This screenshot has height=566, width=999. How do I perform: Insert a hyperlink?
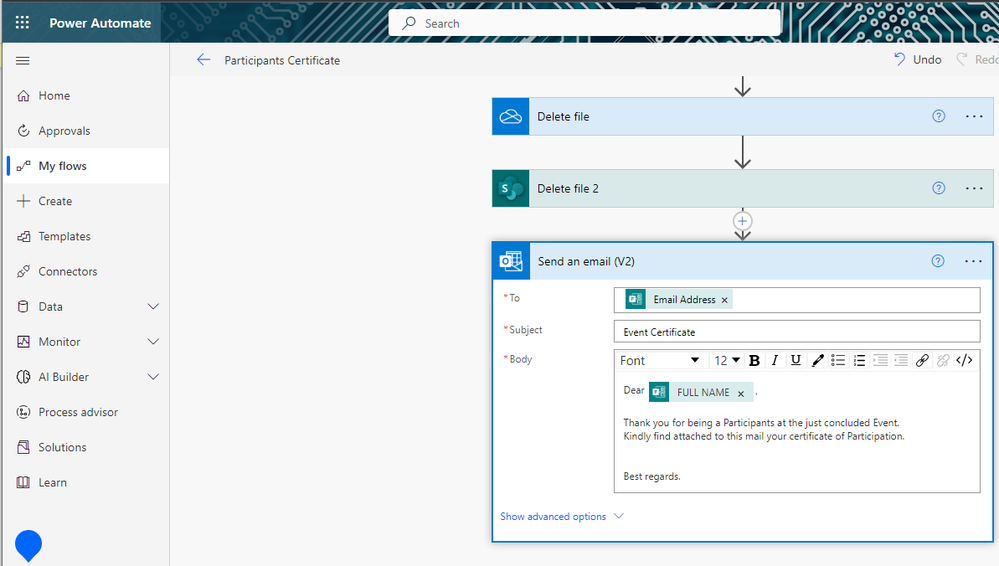[x=922, y=361]
